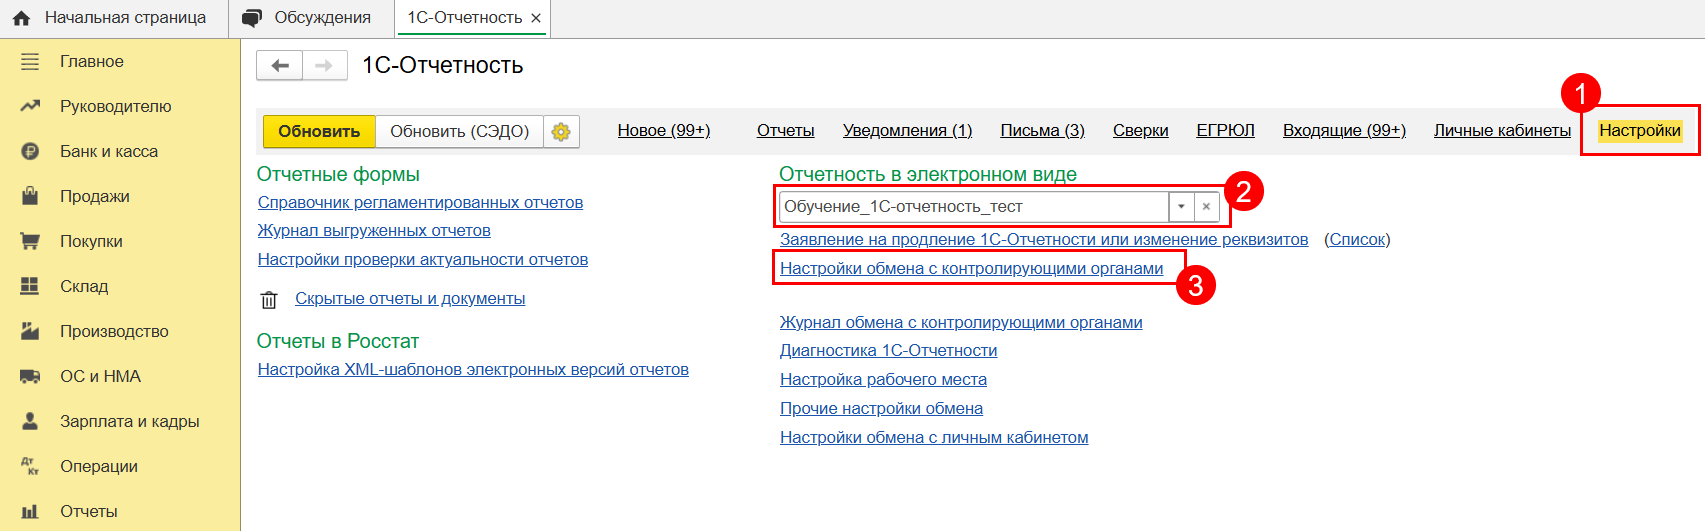Open Настройки обмена с контролирующими органами
Image resolution: width=1705 pixels, height=531 pixels.
pos(971,269)
